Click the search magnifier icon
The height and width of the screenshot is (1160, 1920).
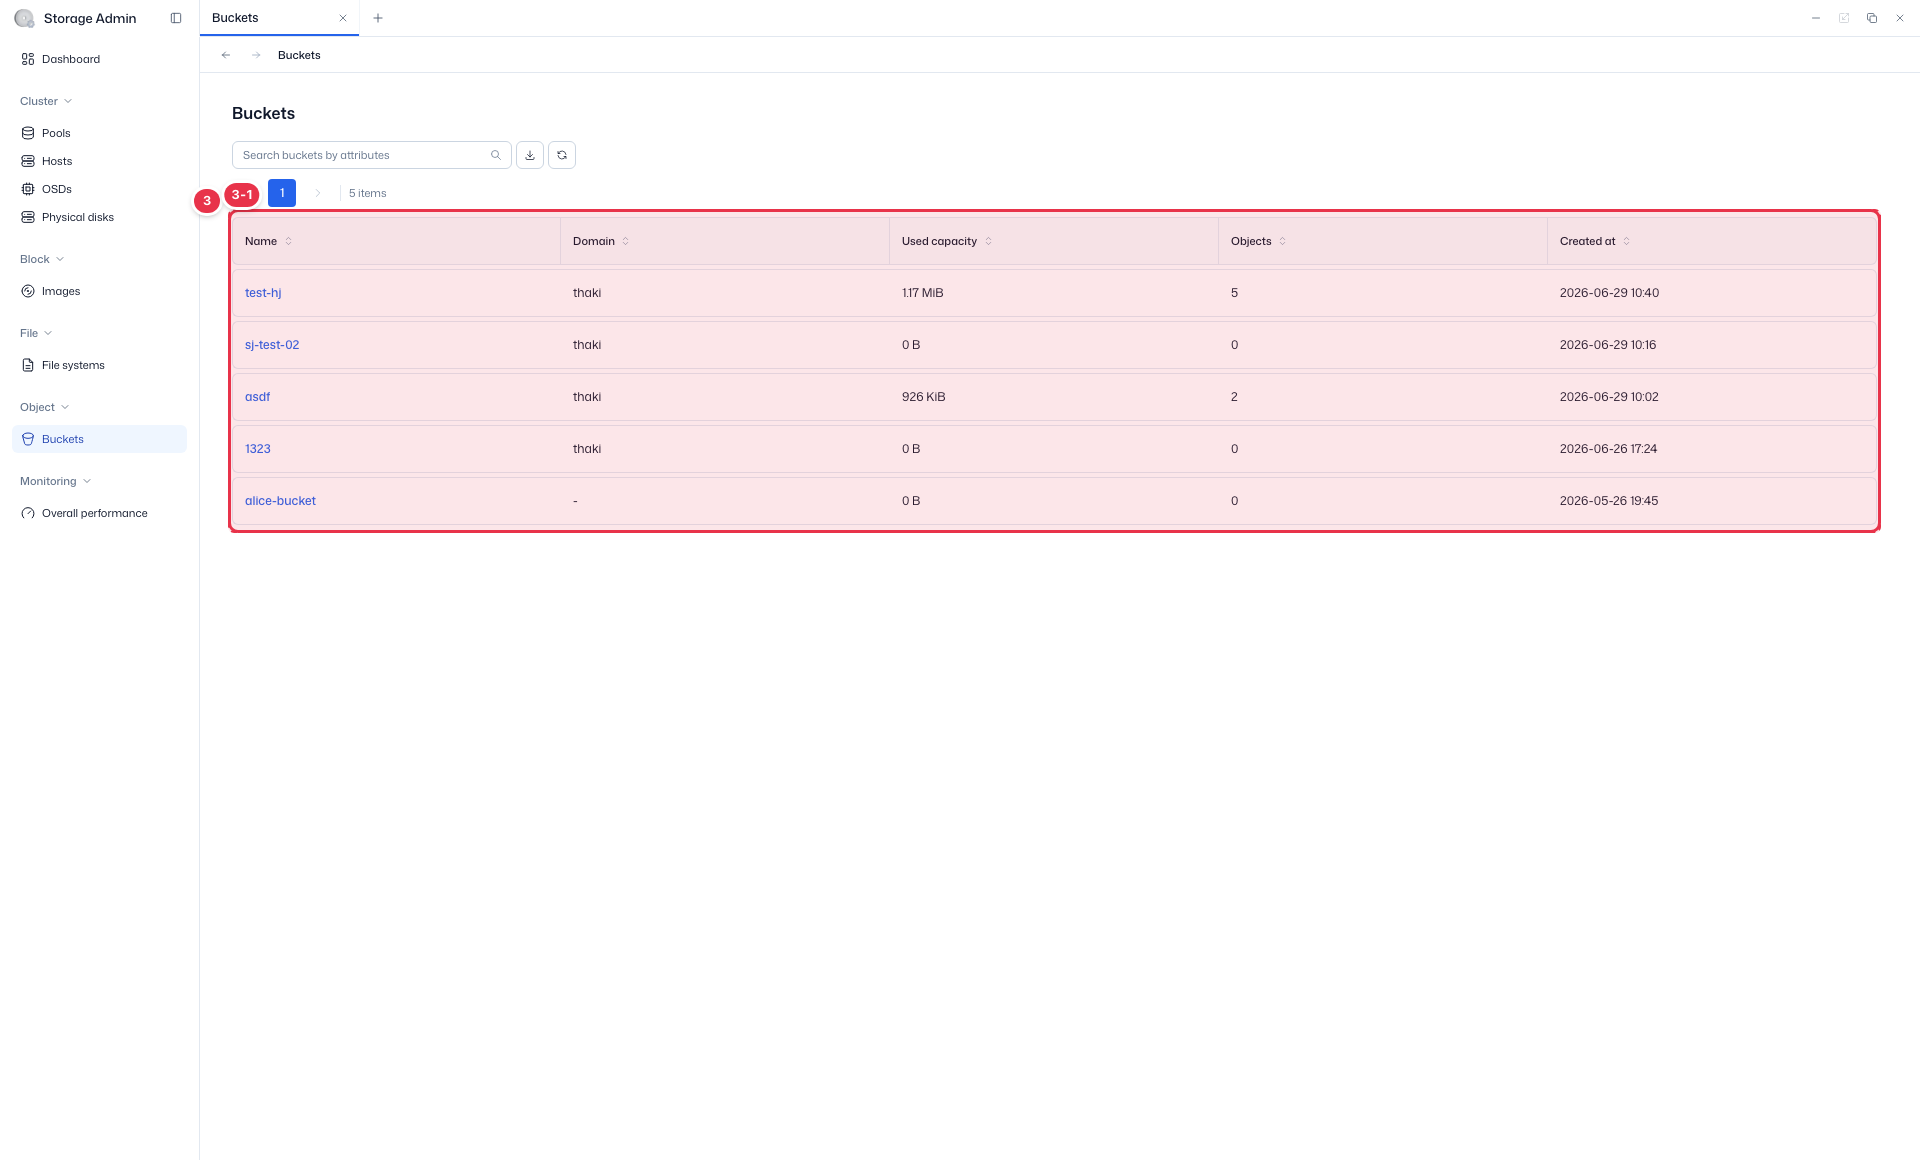point(496,155)
